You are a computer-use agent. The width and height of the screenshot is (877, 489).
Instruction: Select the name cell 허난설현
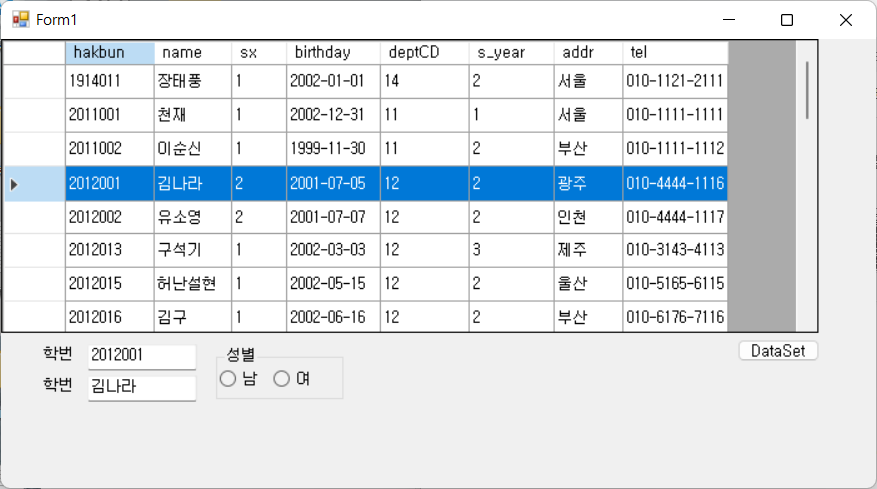(x=193, y=284)
